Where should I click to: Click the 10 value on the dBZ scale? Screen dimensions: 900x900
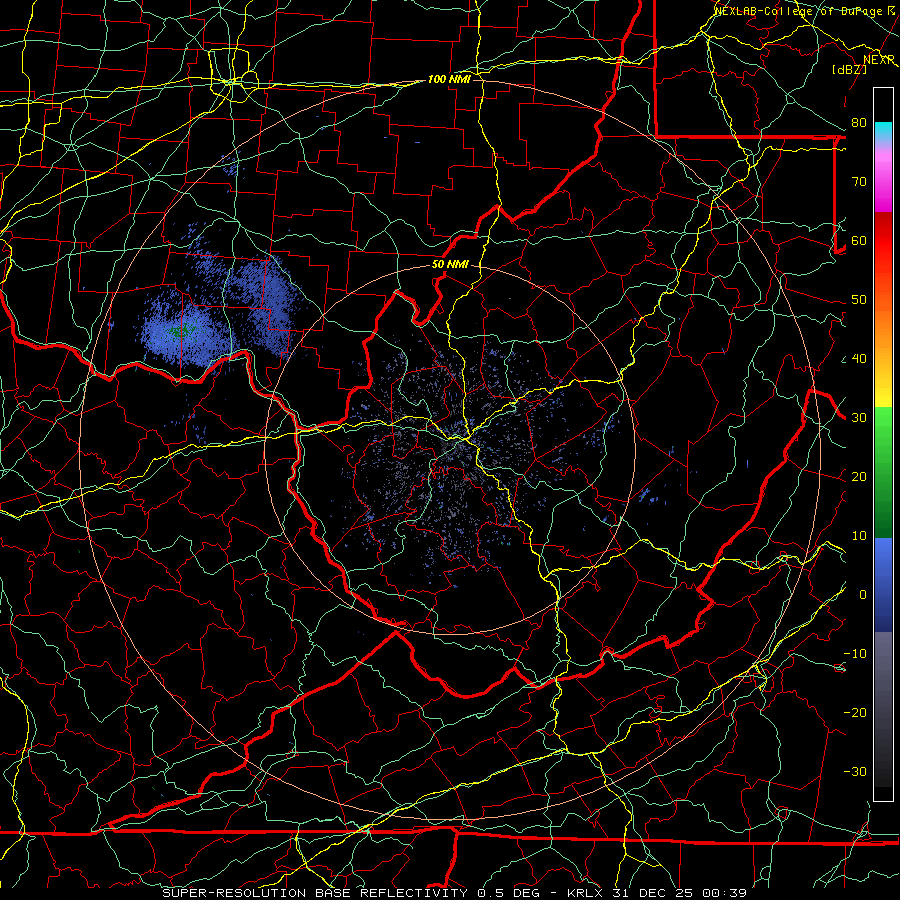pos(859,536)
